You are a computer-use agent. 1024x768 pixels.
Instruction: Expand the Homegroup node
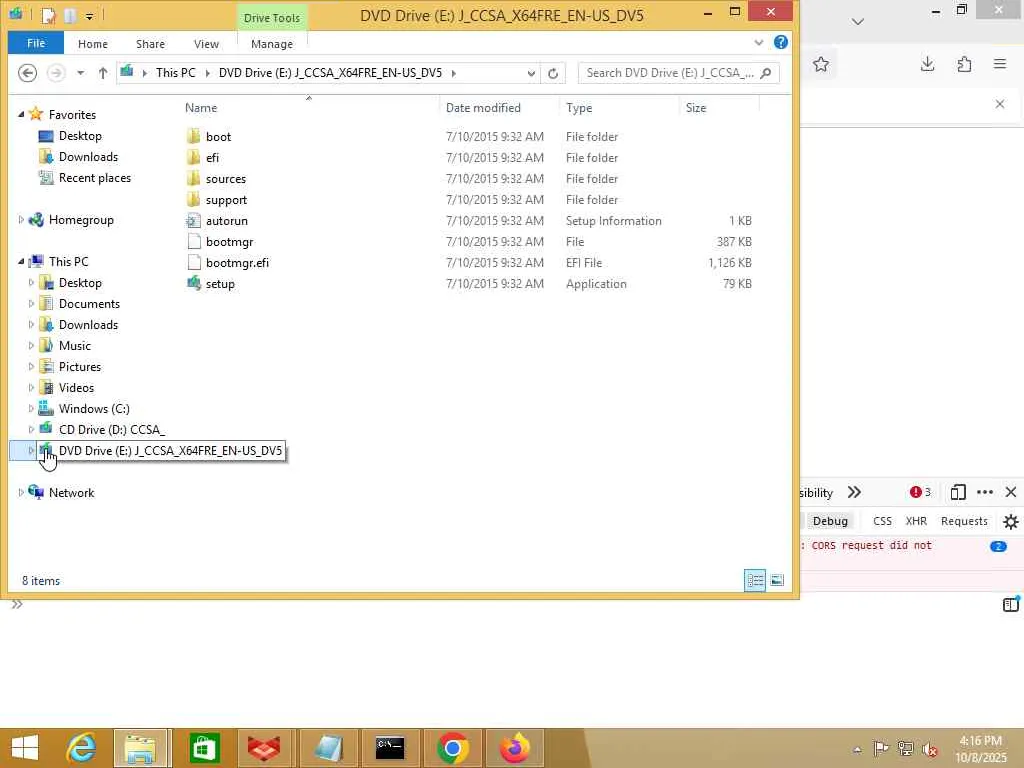pyautogui.click(x=21, y=220)
